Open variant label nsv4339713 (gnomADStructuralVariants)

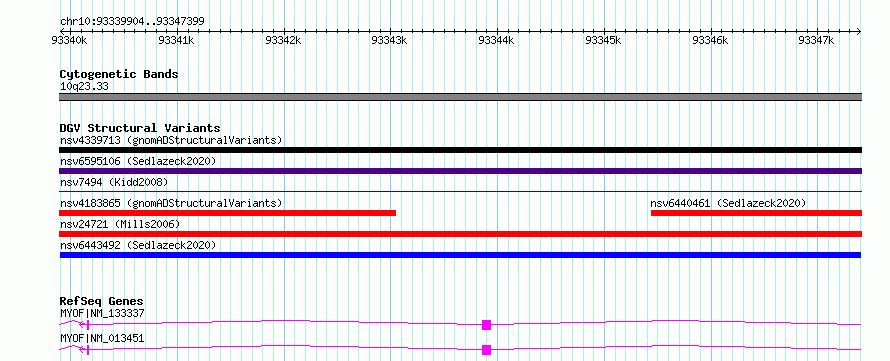click(171, 140)
